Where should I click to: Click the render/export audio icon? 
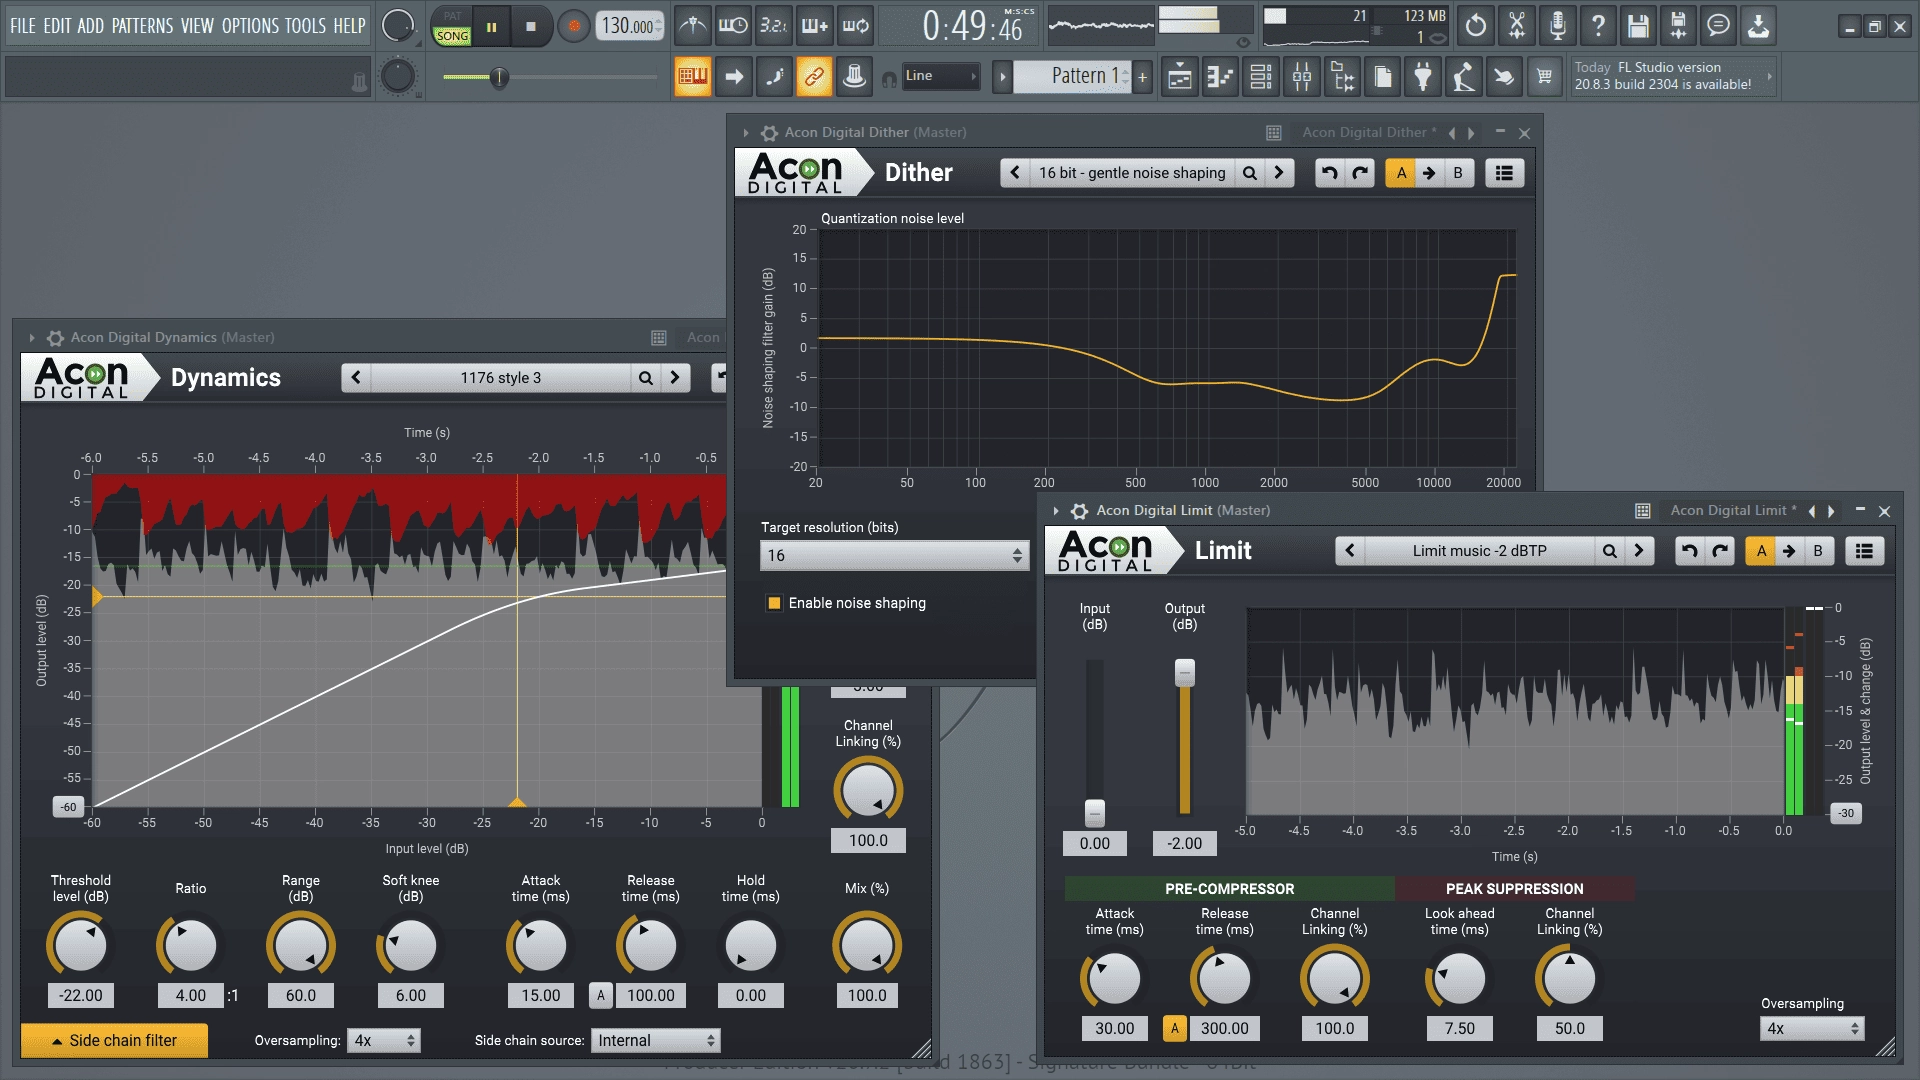click(1678, 26)
